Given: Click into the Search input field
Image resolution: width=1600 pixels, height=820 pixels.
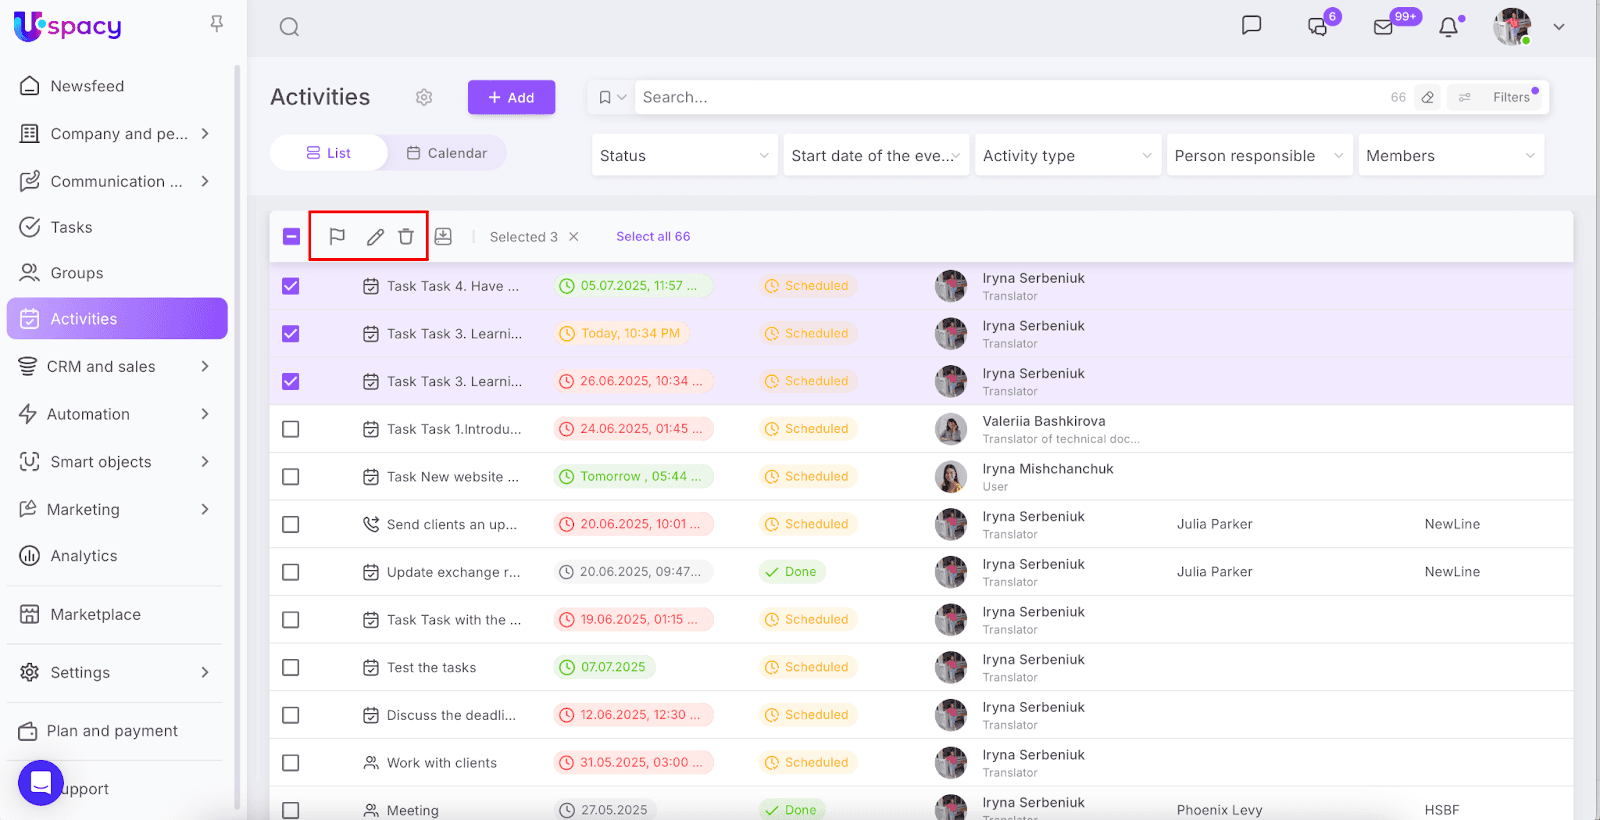Looking at the screenshot, I should pyautogui.click(x=1000, y=97).
